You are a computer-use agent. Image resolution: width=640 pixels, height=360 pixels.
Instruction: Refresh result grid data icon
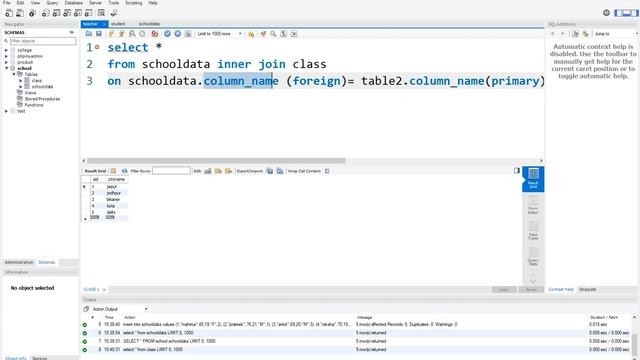click(124, 171)
